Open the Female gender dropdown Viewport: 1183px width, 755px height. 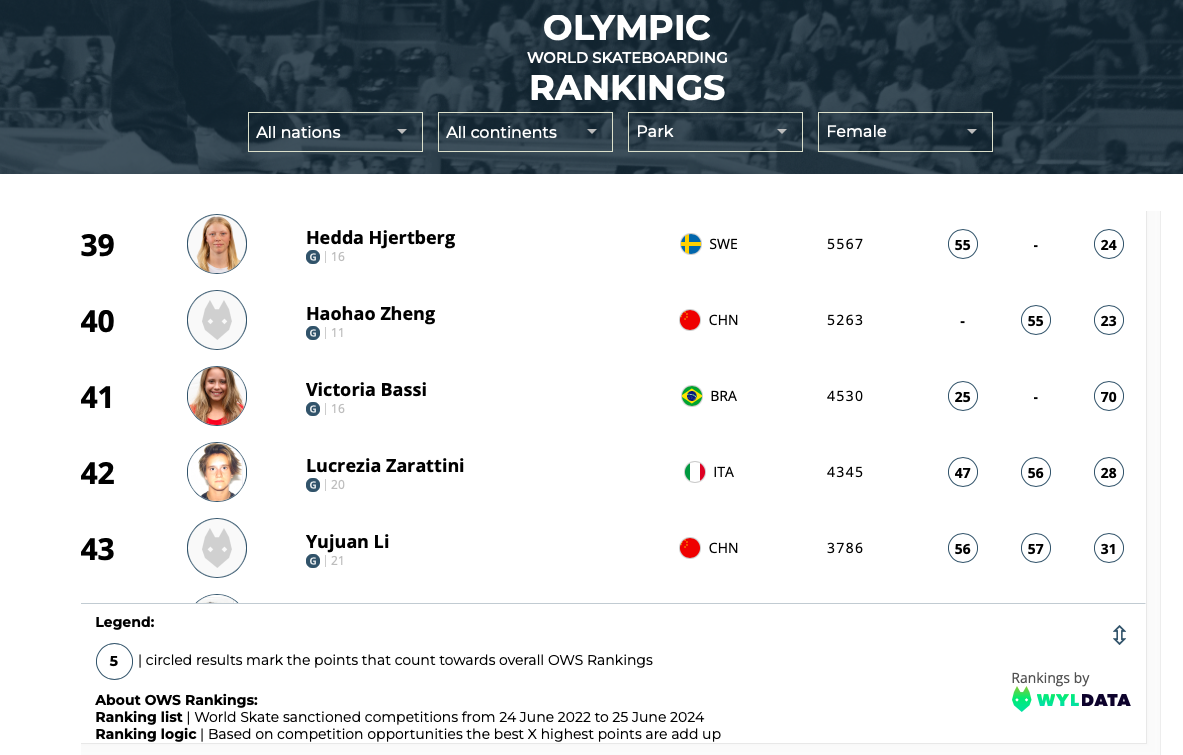905,132
